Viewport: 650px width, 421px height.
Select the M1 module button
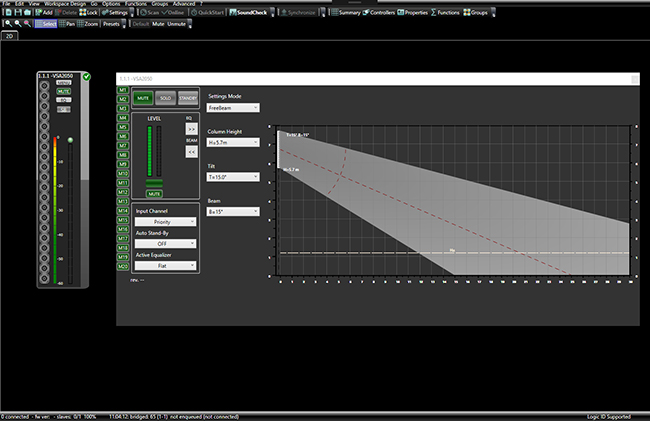(x=123, y=90)
